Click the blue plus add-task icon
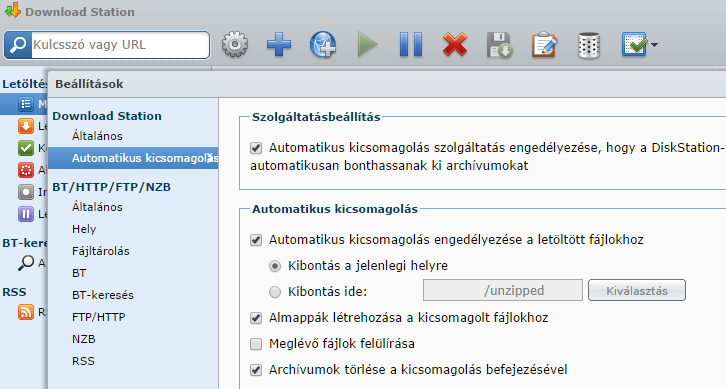The width and height of the screenshot is (726, 389). point(279,44)
